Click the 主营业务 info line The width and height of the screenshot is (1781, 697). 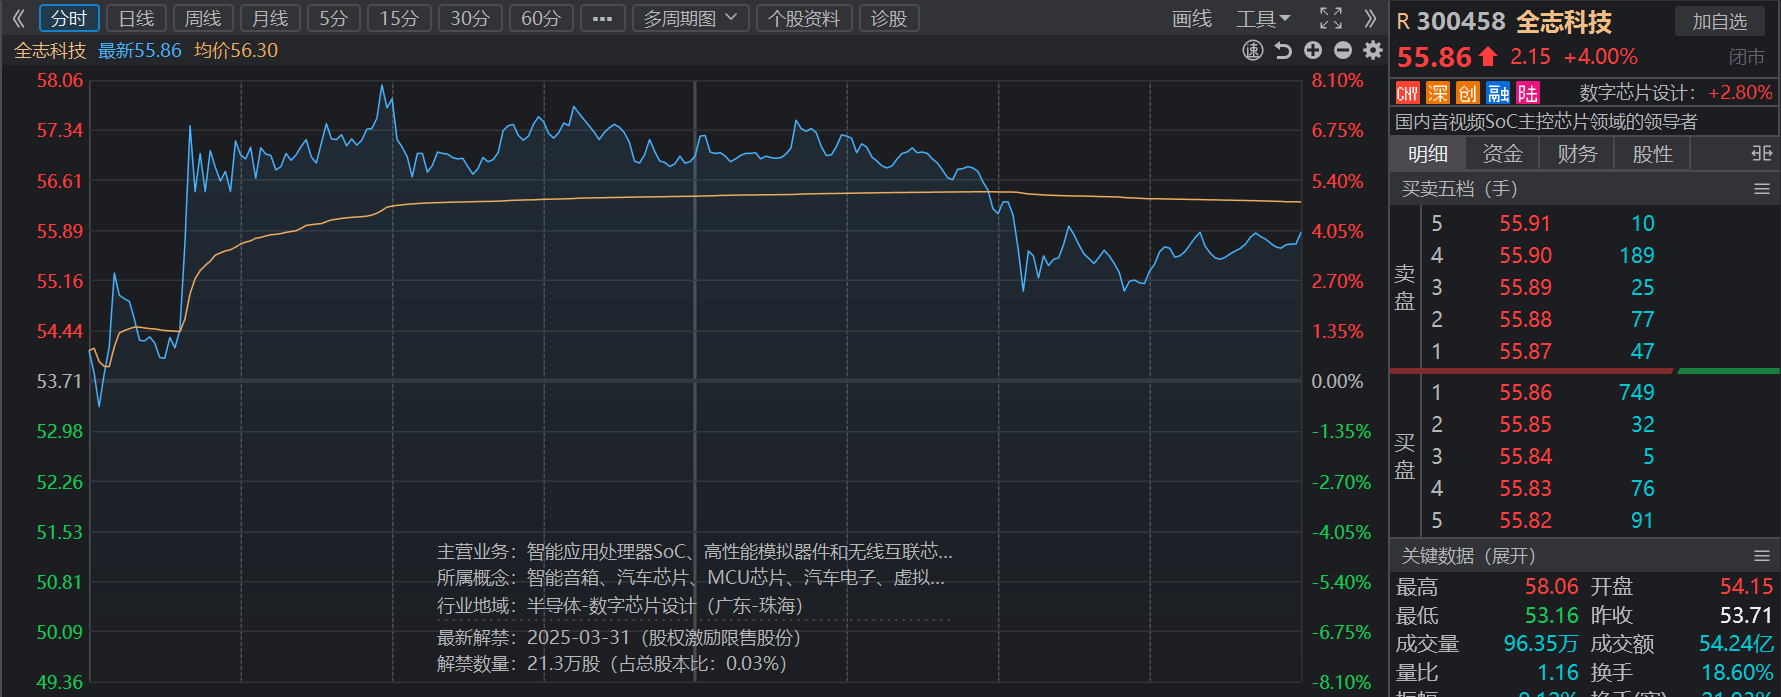pyautogui.click(x=695, y=552)
